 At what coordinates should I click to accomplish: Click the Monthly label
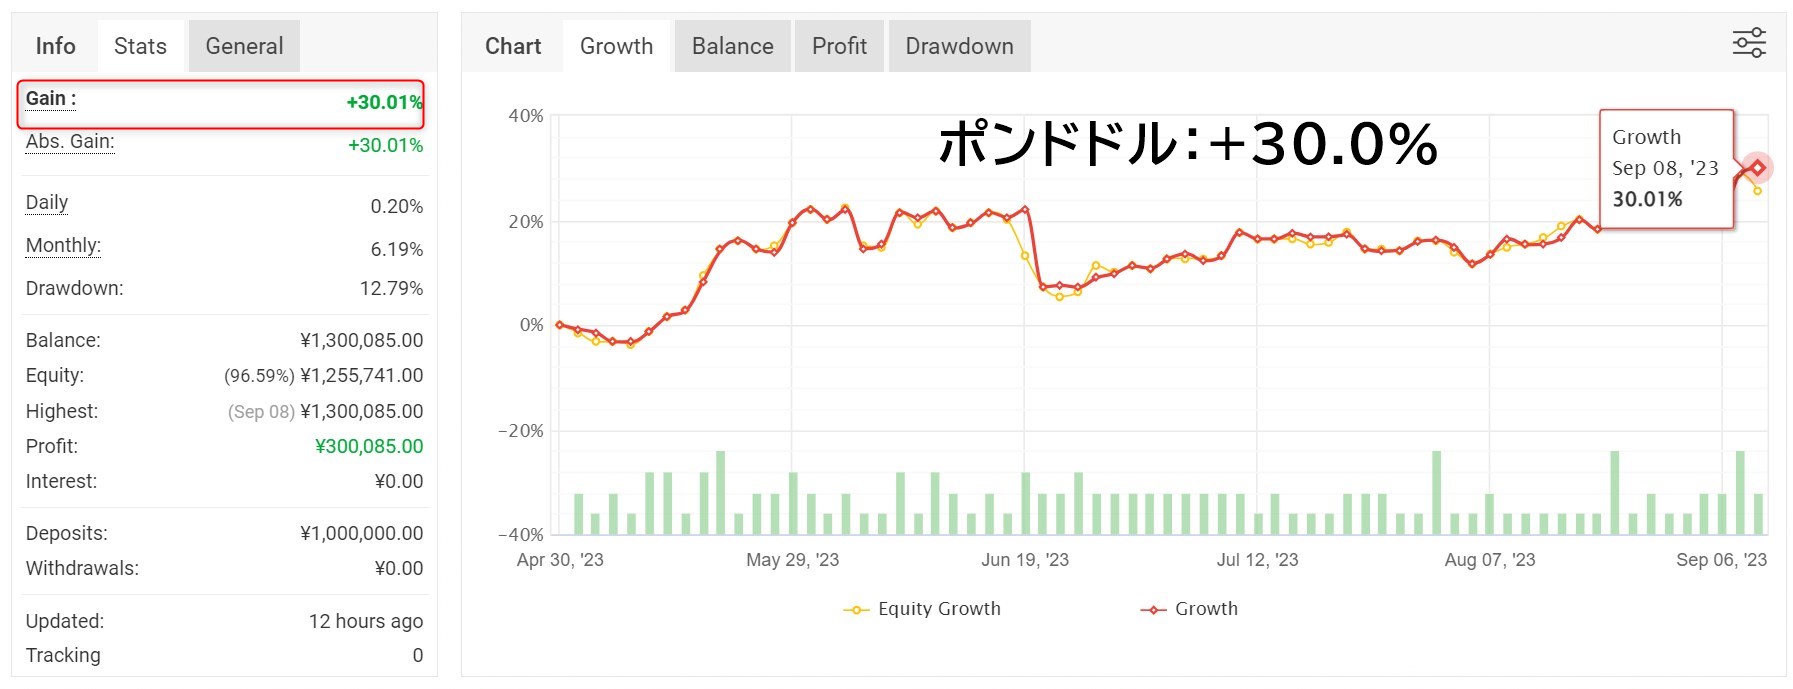[x=63, y=246]
